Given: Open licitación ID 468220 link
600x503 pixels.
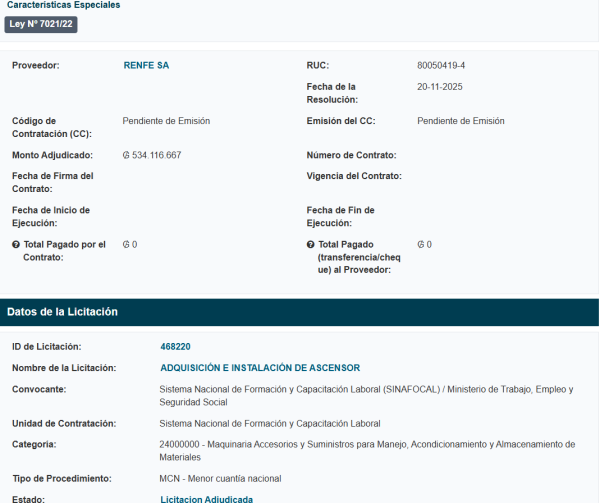Looking at the screenshot, I should (x=175, y=347).
